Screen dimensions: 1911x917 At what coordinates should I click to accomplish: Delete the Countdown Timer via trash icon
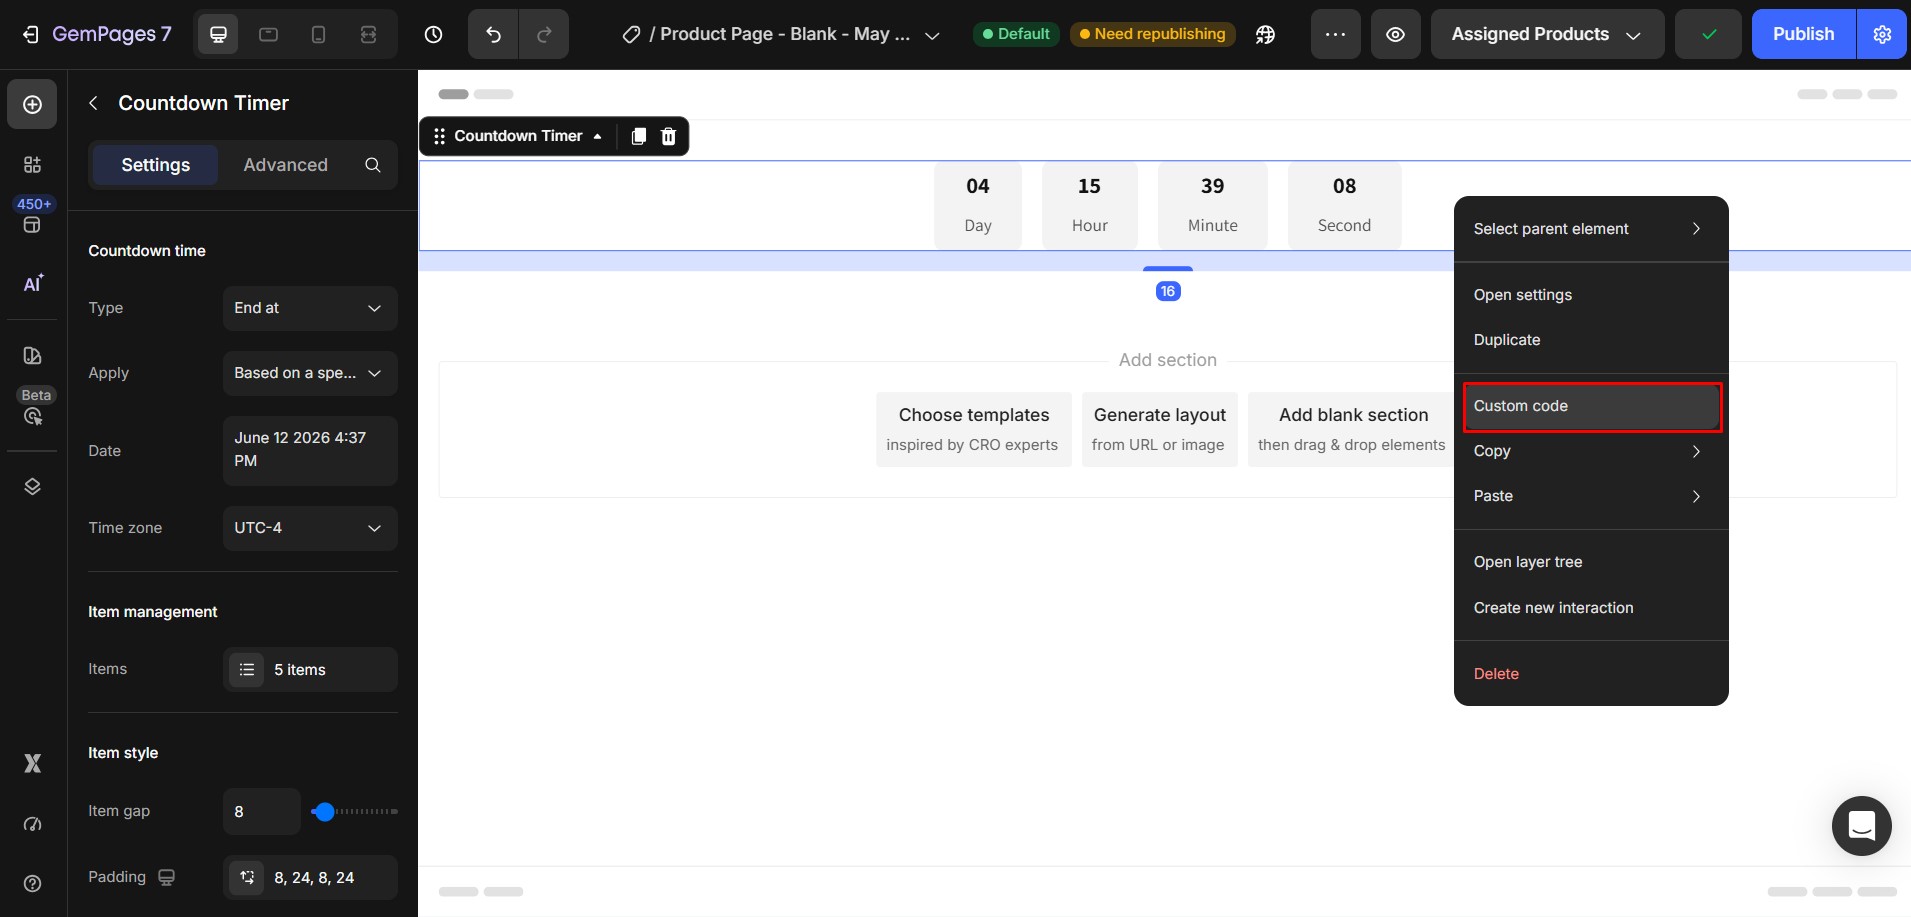coord(668,136)
